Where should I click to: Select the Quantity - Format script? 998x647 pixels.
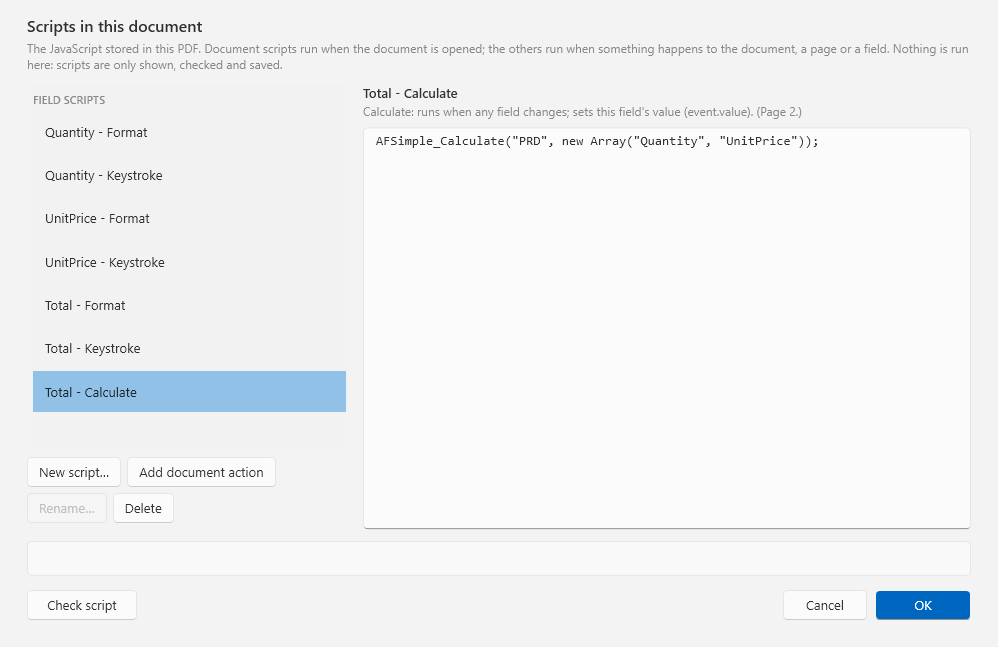pyautogui.click(x=189, y=132)
